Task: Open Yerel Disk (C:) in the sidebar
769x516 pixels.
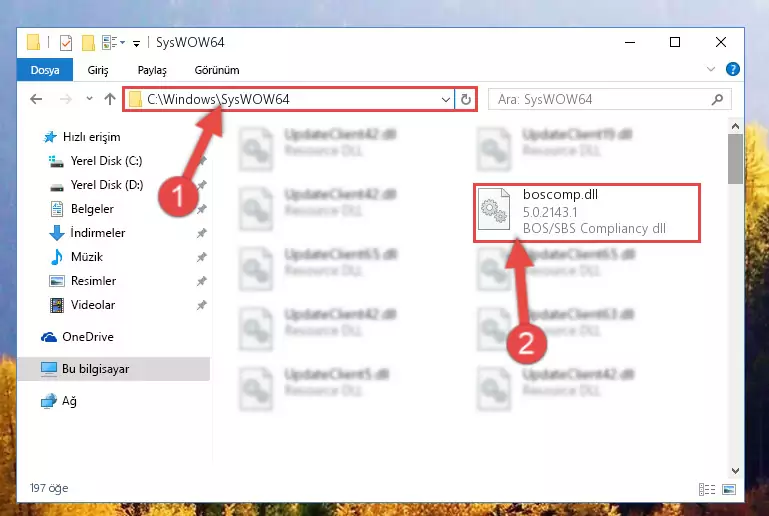Action: (x=106, y=161)
